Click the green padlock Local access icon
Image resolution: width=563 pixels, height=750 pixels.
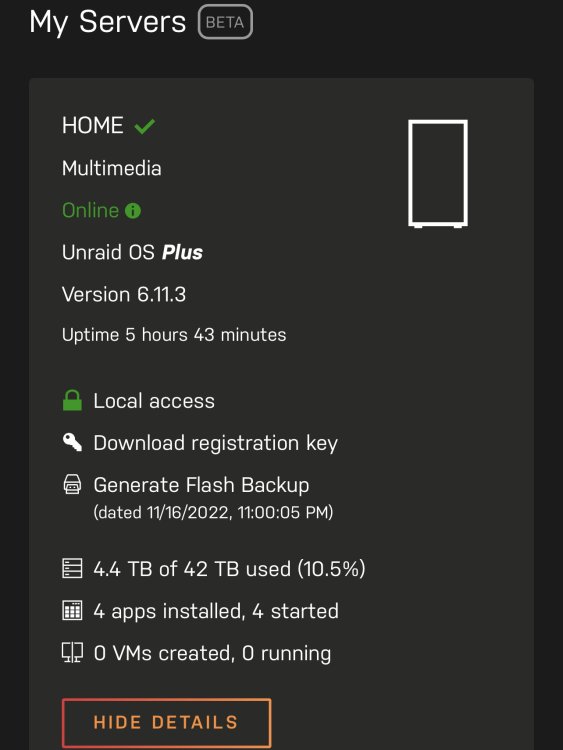point(72,400)
